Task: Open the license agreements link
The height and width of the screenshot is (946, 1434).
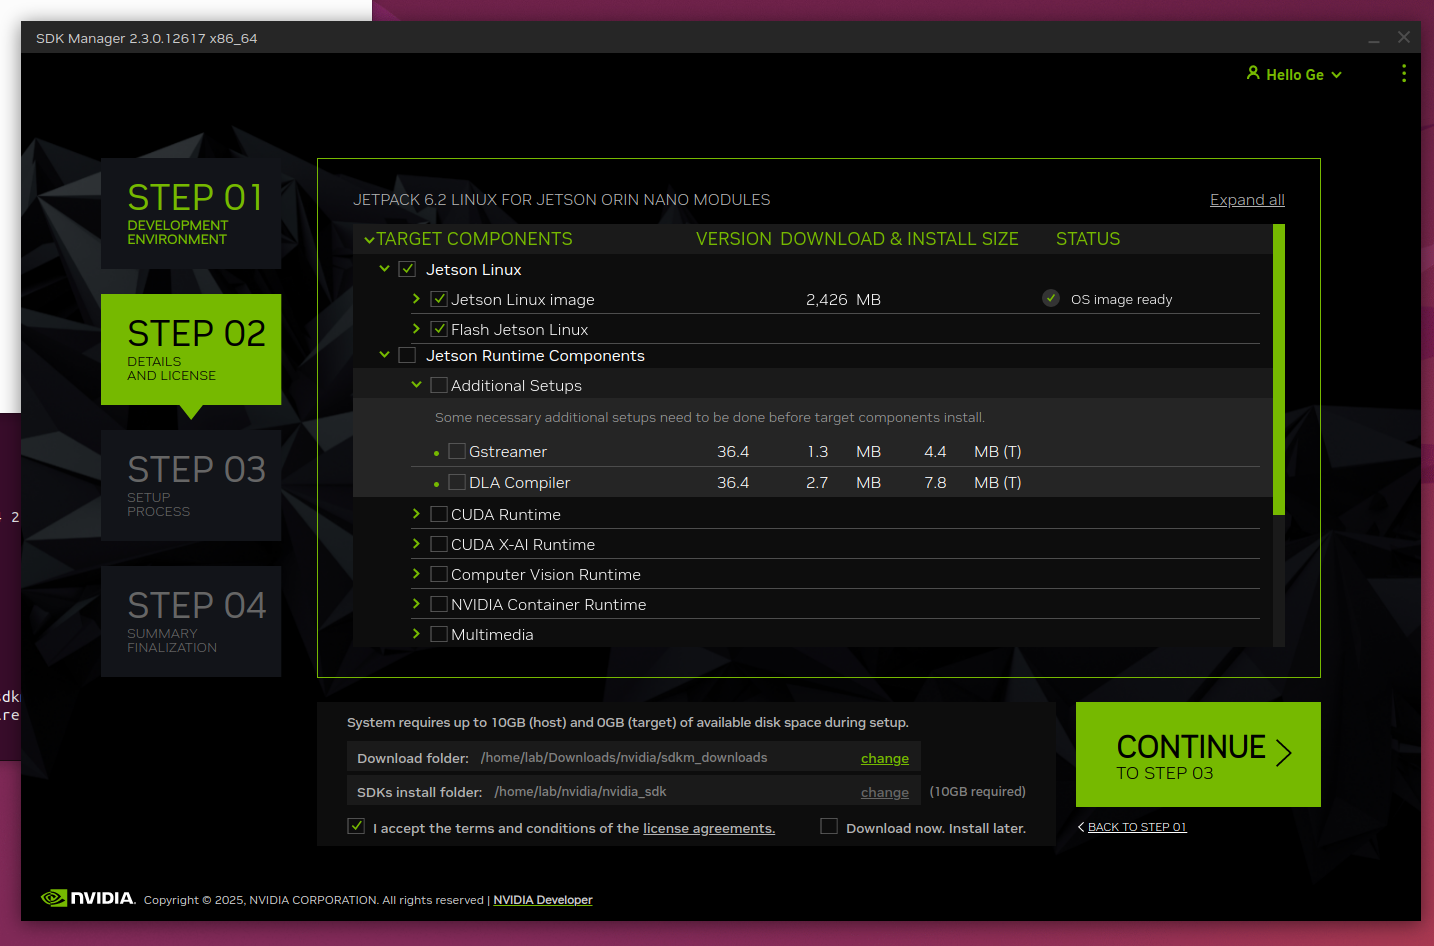Action: 709,828
